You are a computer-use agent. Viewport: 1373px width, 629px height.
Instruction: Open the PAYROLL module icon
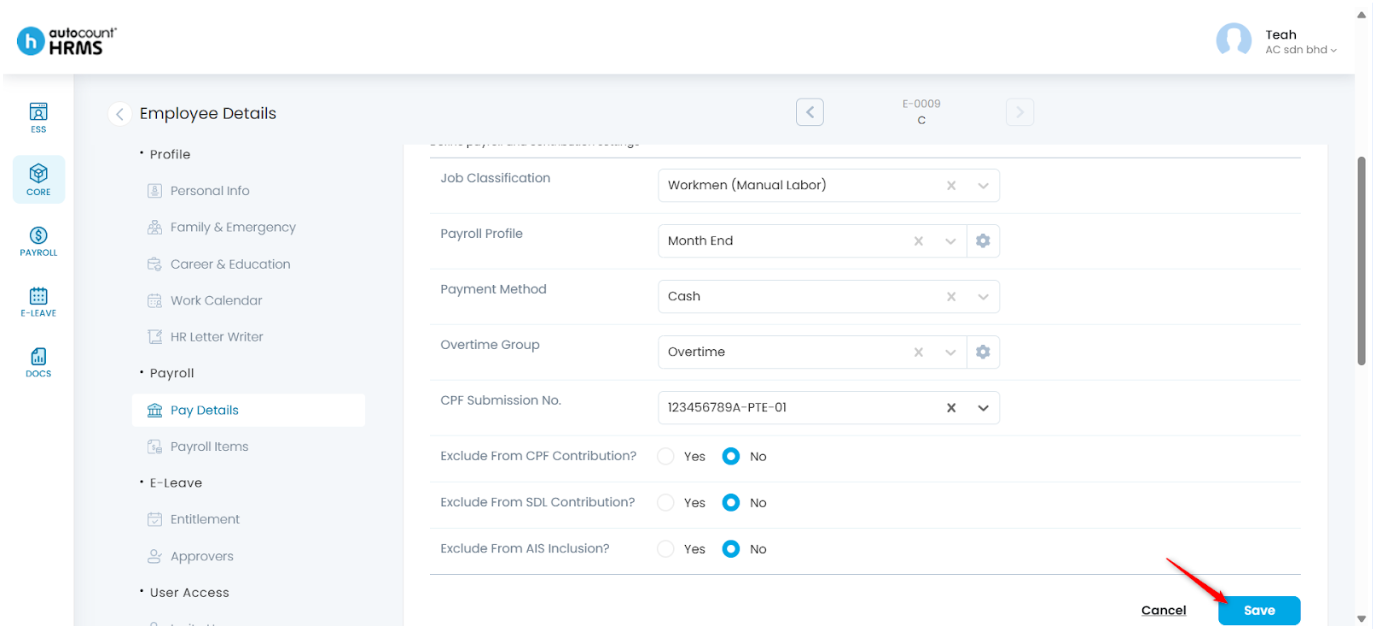point(38,241)
